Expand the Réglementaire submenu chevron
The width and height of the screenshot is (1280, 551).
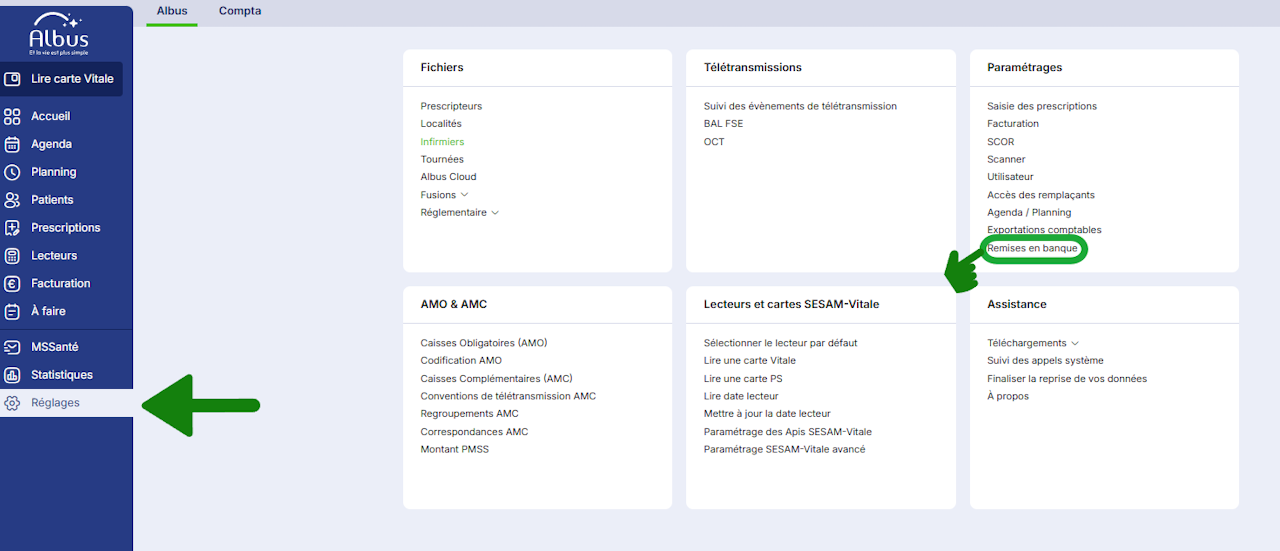coord(495,213)
